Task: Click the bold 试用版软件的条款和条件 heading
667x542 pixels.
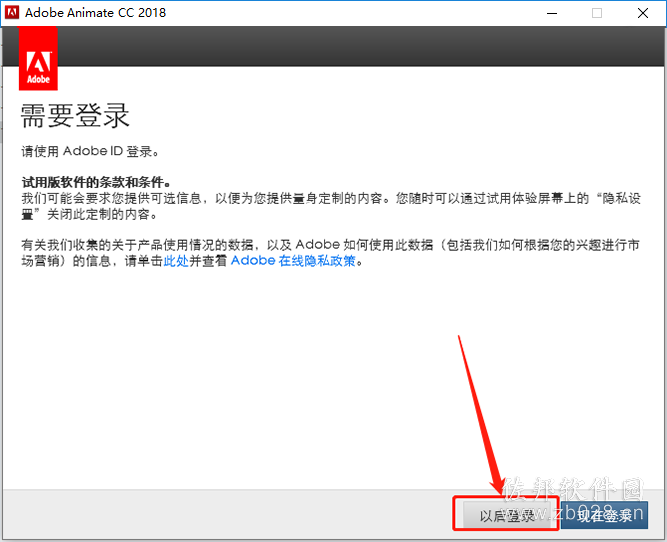Action: pos(96,182)
